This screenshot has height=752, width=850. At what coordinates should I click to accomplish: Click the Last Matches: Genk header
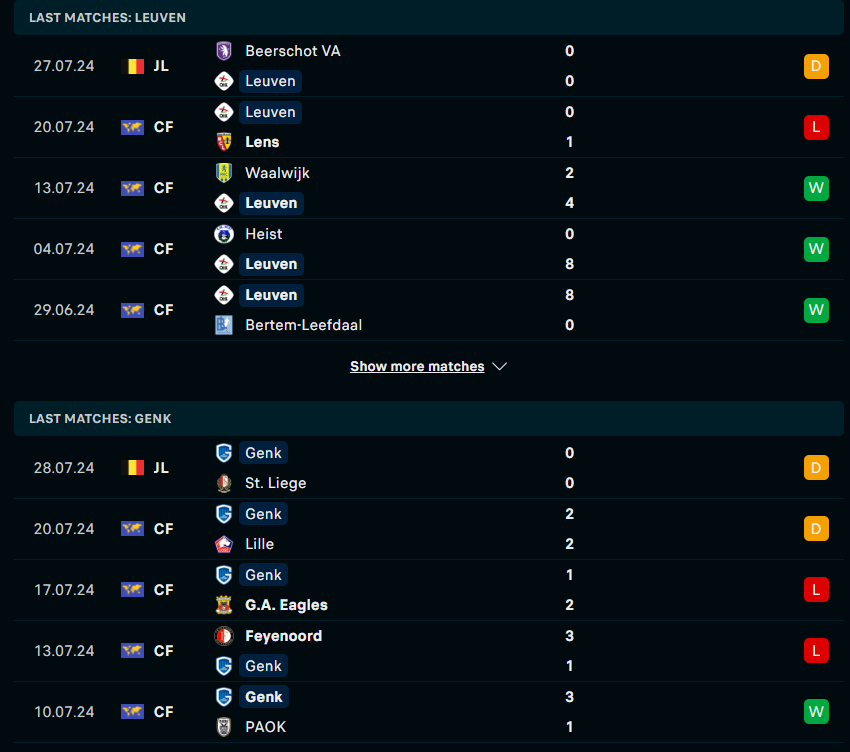(x=429, y=419)
